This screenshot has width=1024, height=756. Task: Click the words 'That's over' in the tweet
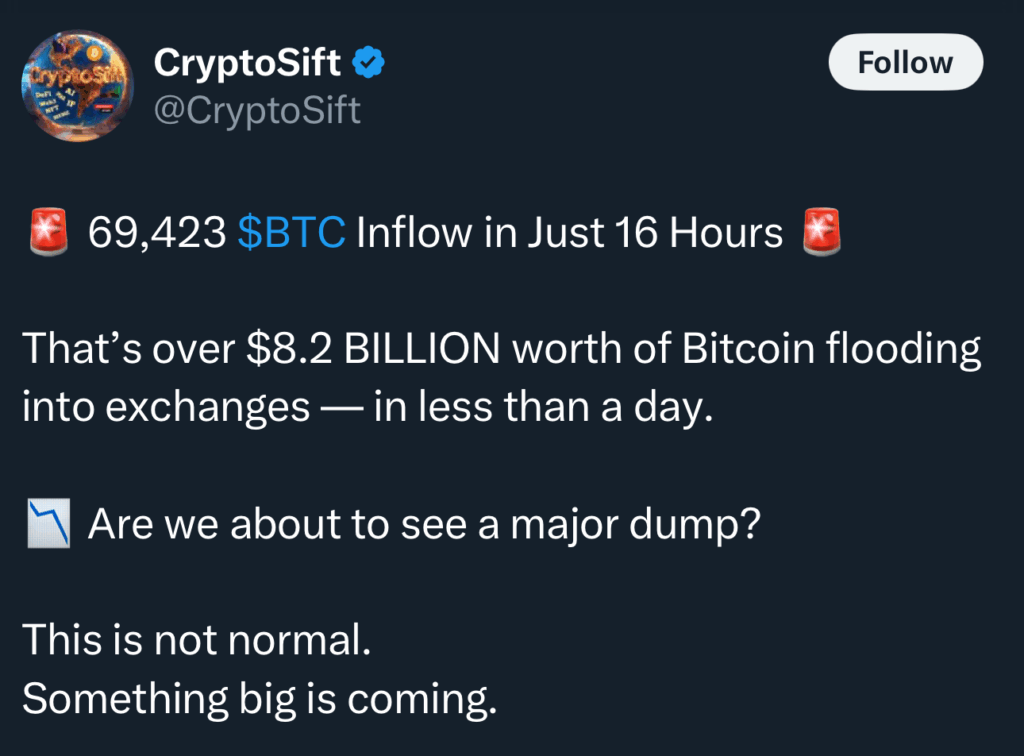[128, 349]
